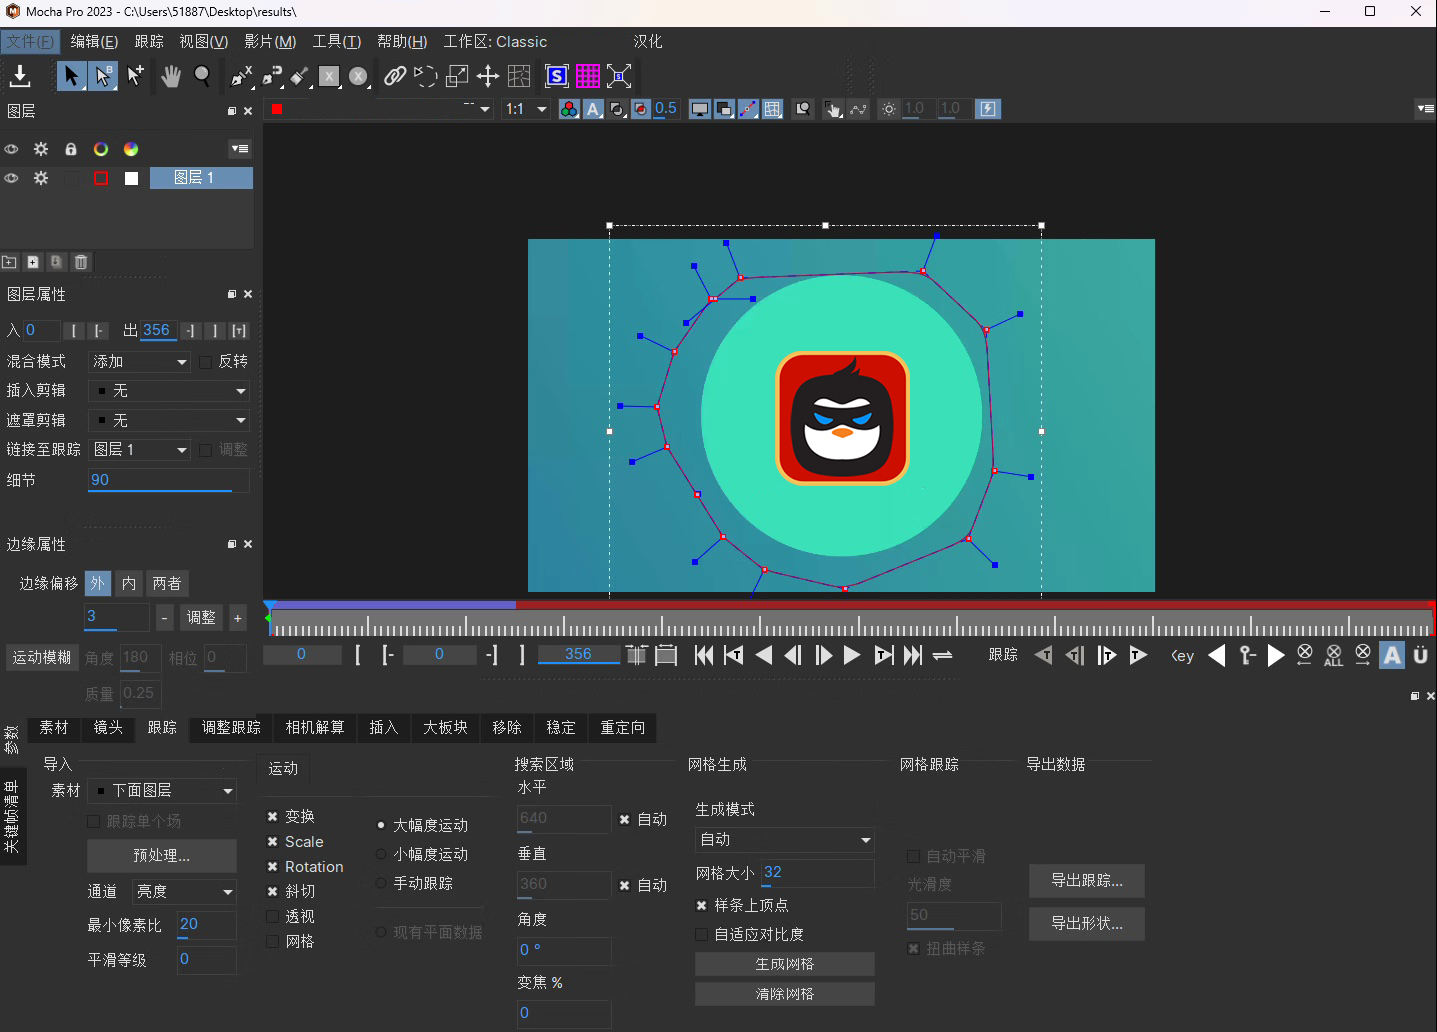Select the rotate tool

tap(426, 76)
